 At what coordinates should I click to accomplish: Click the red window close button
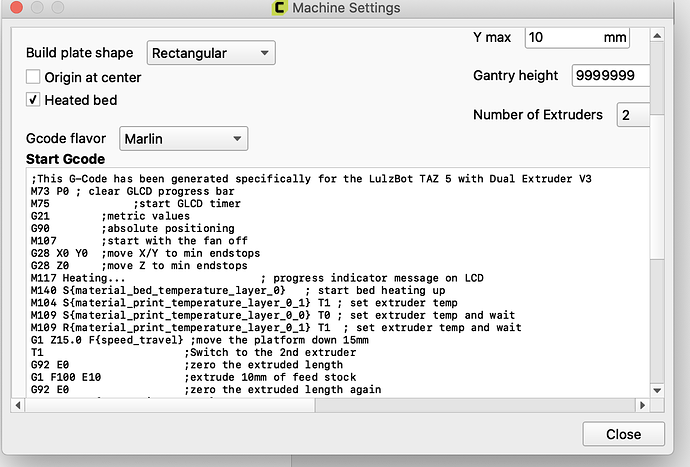click(x=17, y=7)
